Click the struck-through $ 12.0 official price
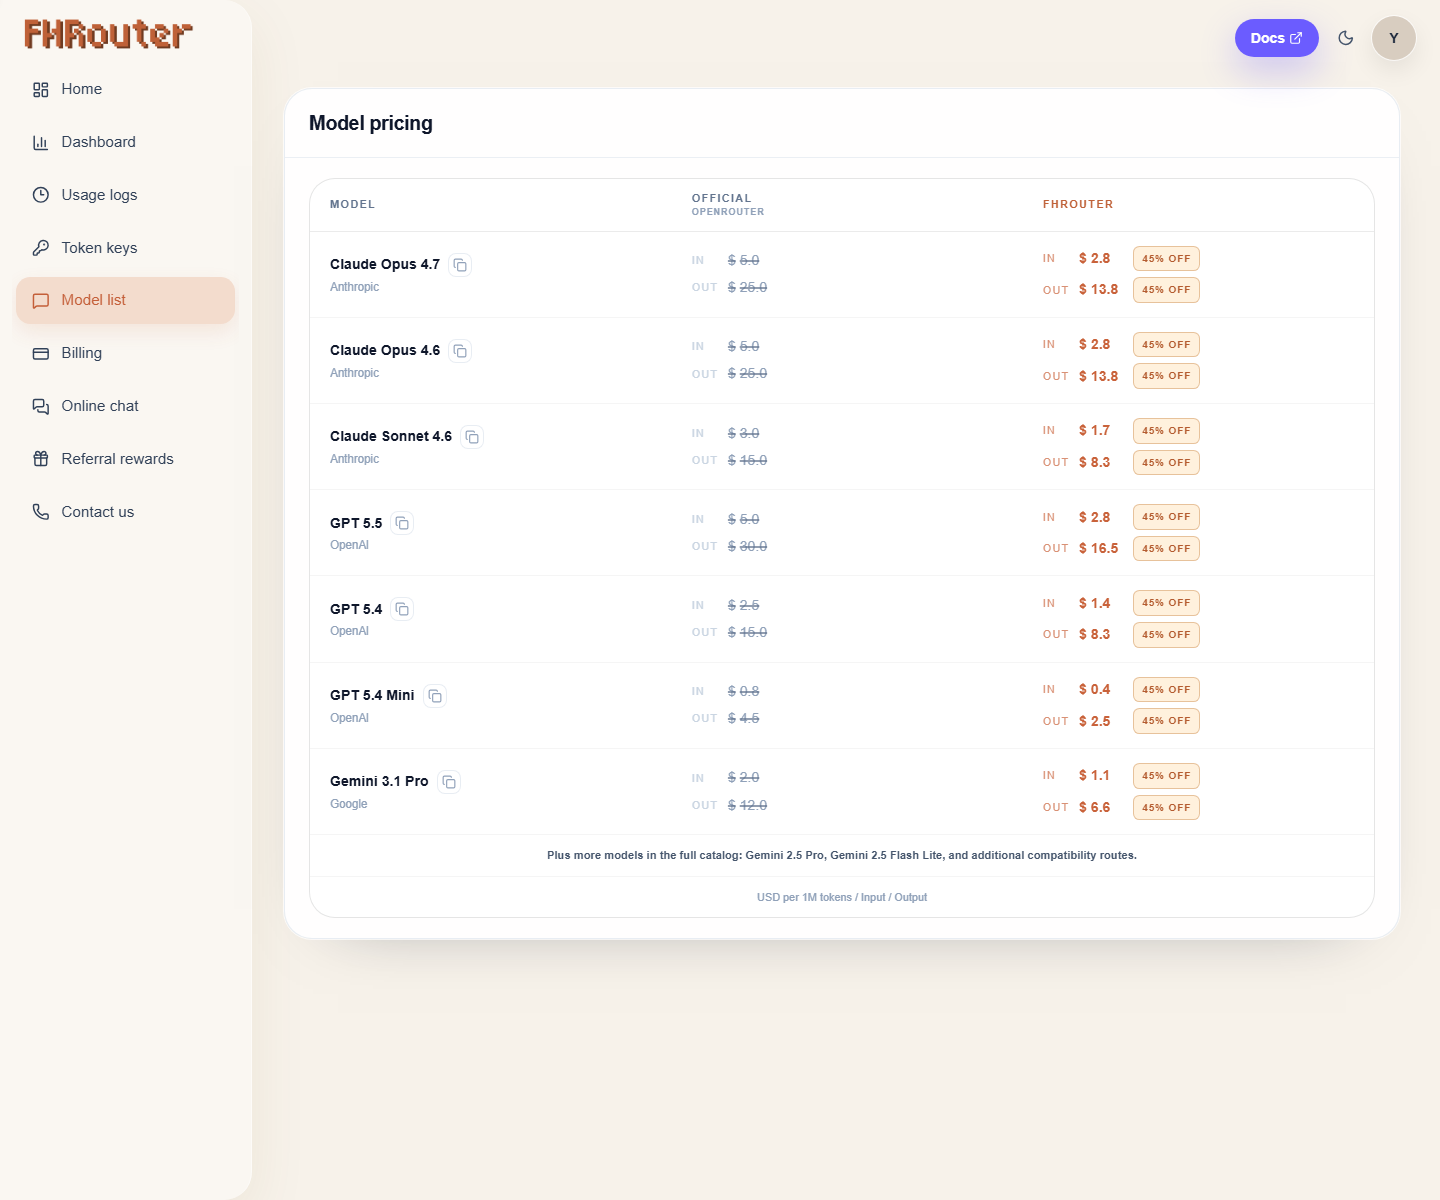Image resolution: width=1440 pixels, height=1200 pixels. (747, 805)
